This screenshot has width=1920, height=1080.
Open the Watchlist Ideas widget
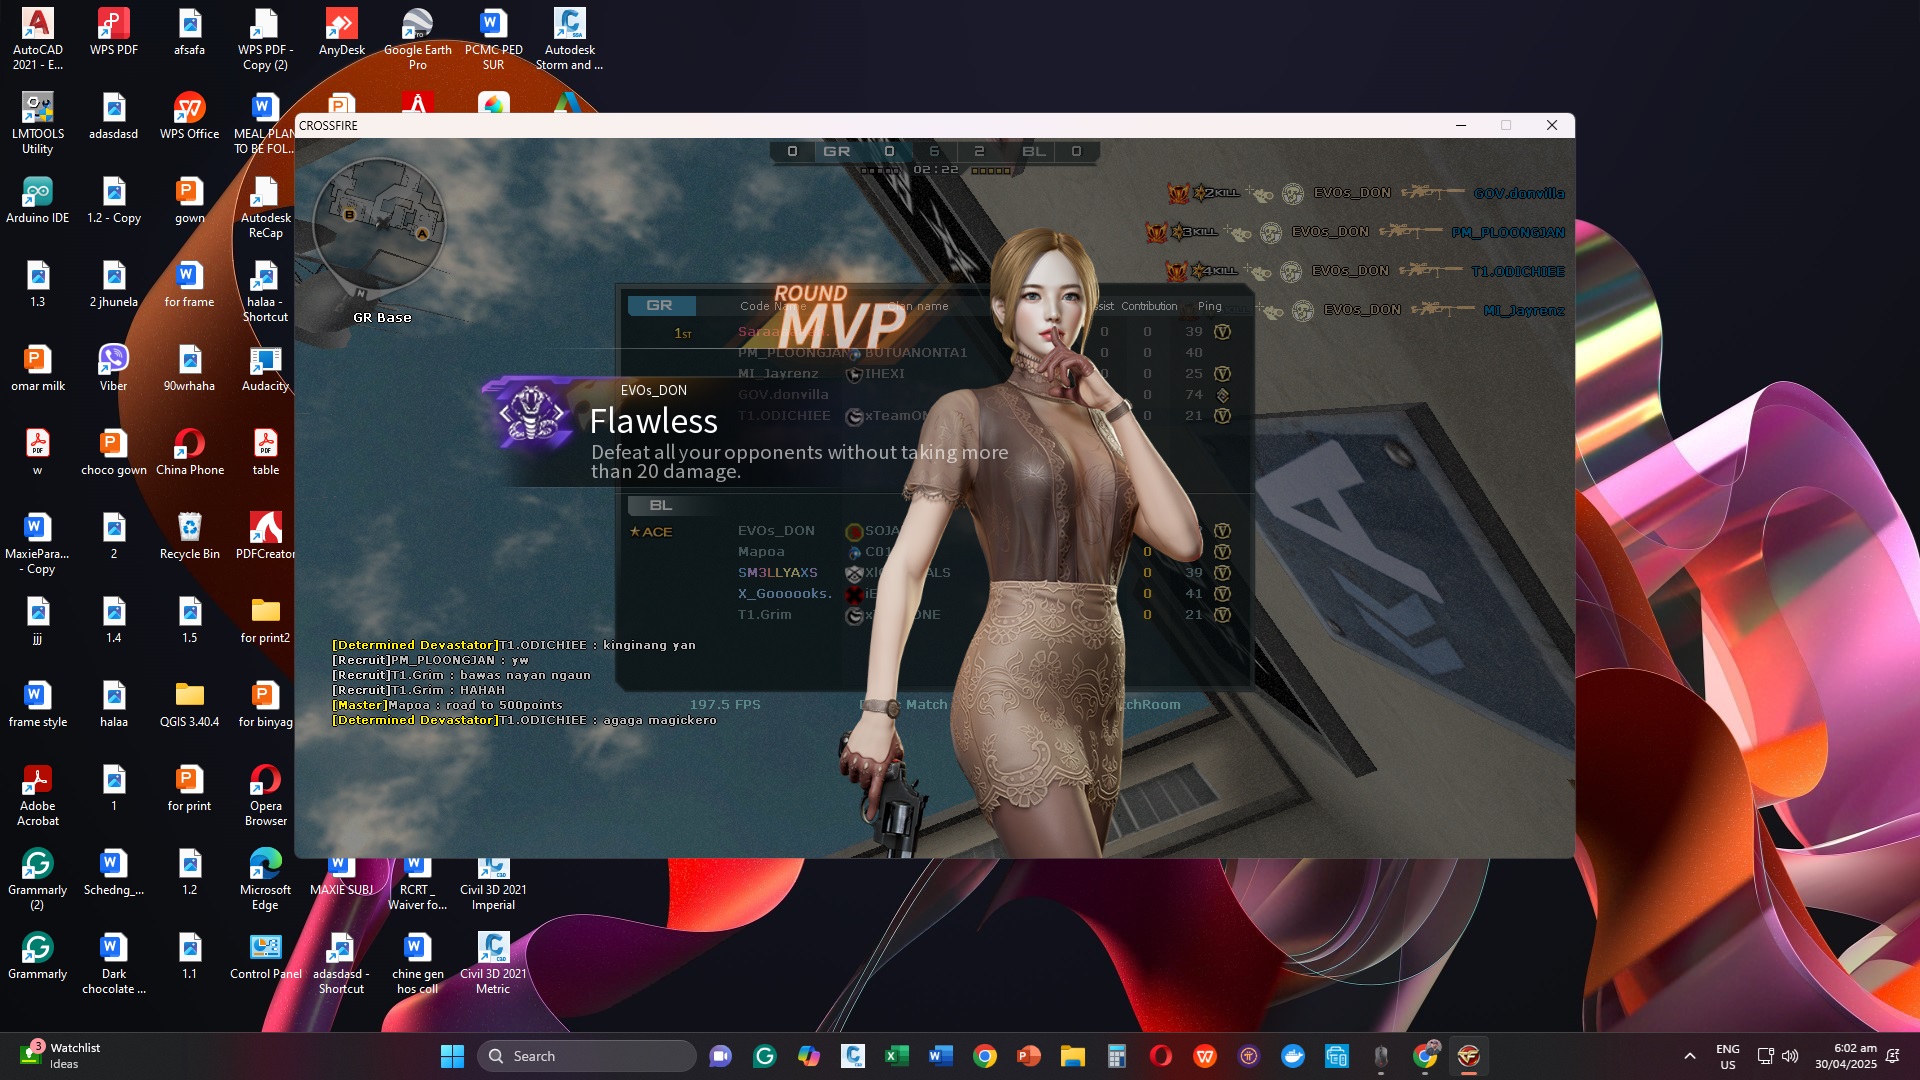pos(60,1056)
